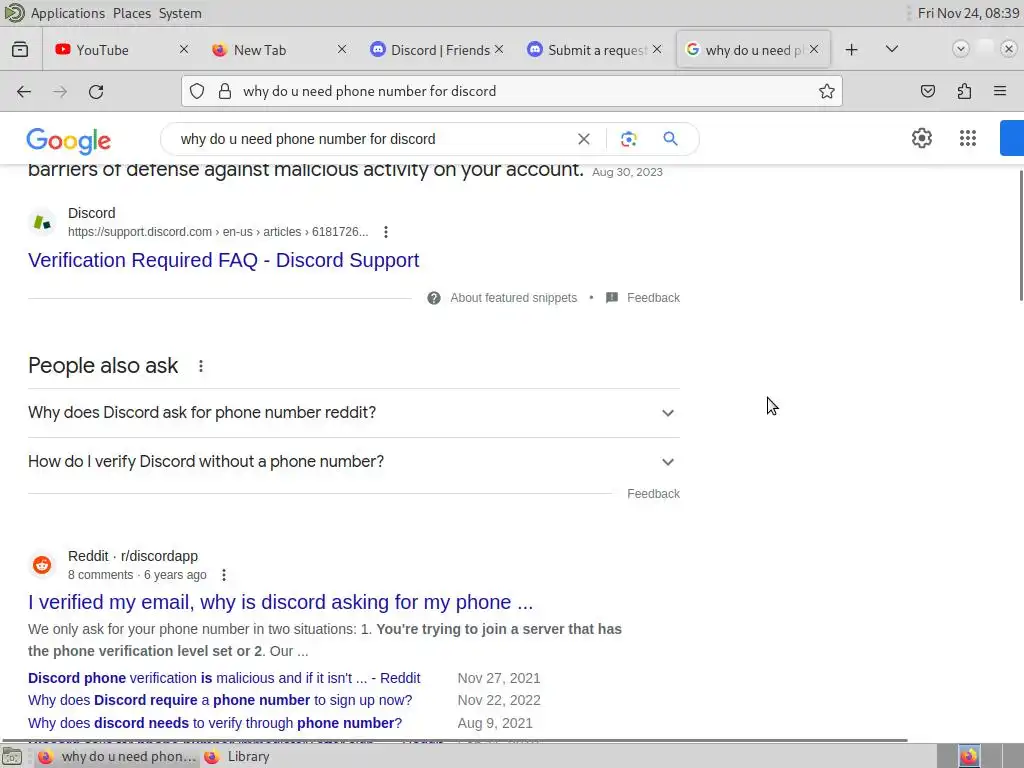Click into the Firefox address bar
Screen dimensions: 1024x768
[x=511, y=91]
